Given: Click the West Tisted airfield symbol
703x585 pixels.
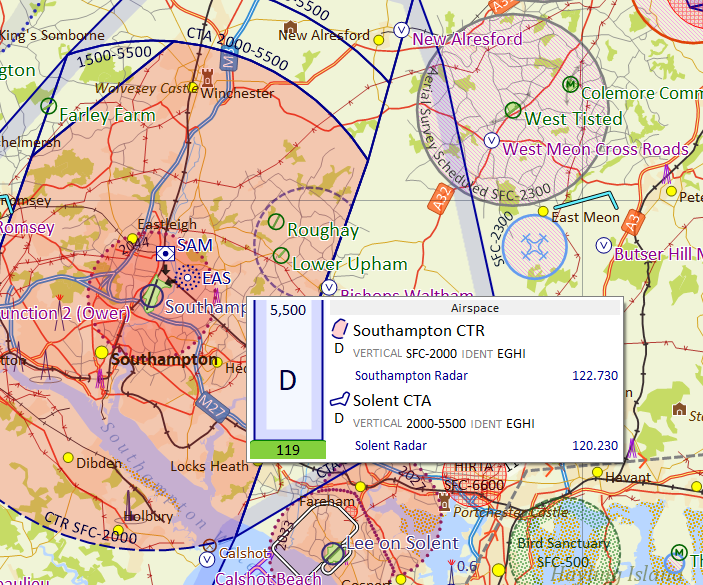Looking at the screenshot, I should tap(513, 110).
